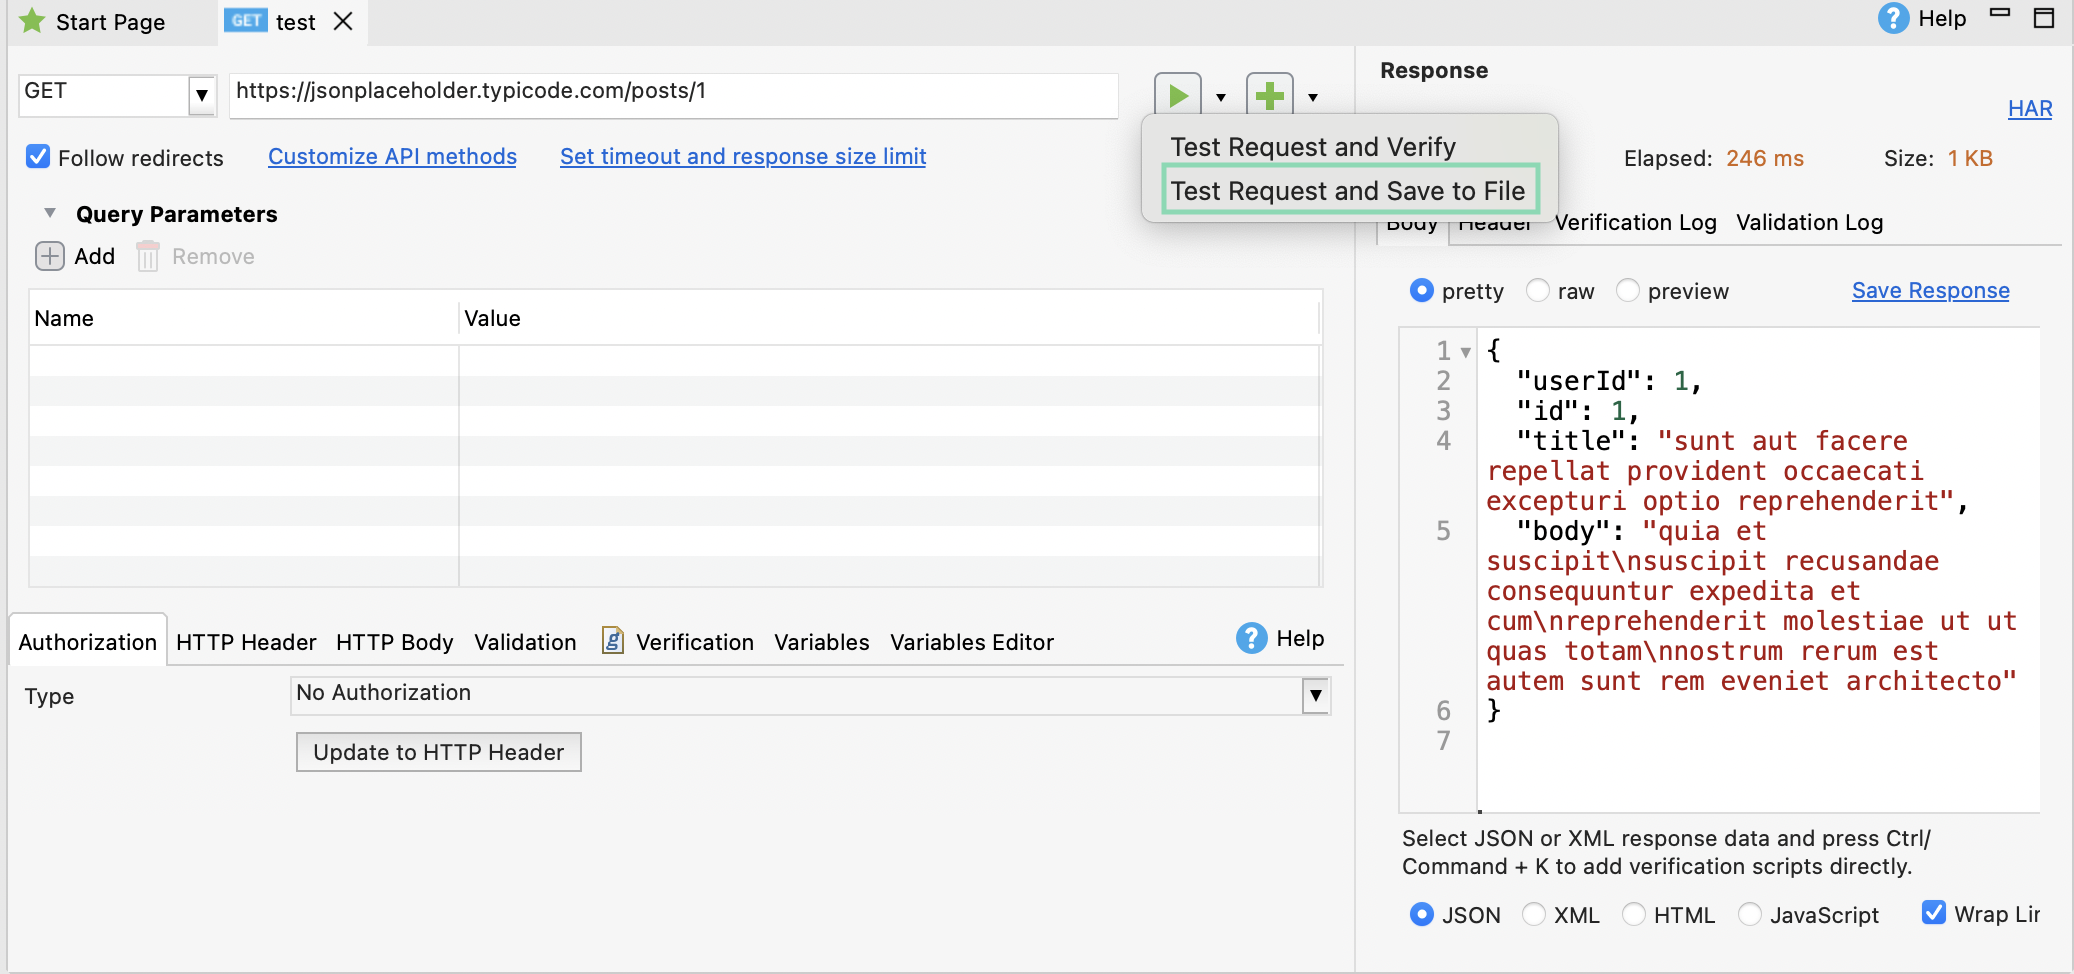Open the Validation Log tab
Viewport: 2074px width, 974px height.
1809,222
